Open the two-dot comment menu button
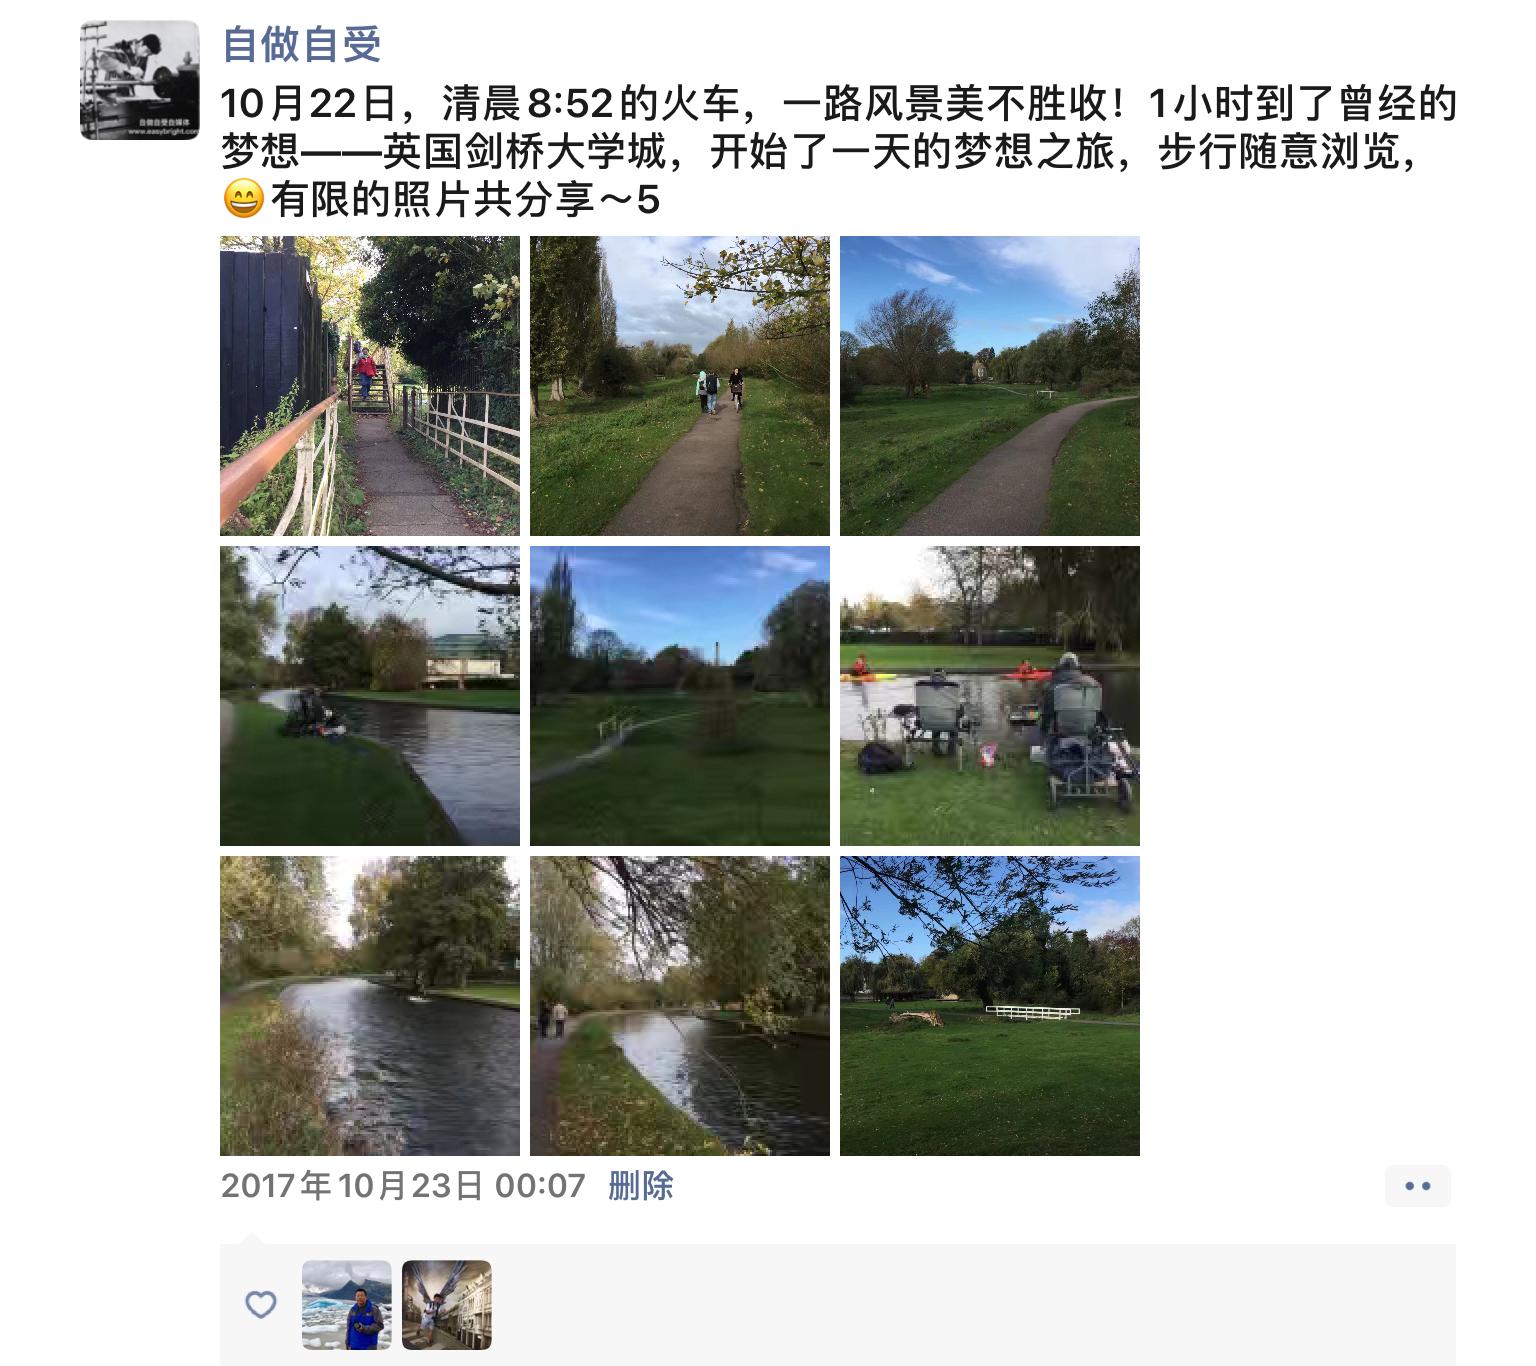The width and height of the screenshot is (1536, 1366). pos(1418,1186)
